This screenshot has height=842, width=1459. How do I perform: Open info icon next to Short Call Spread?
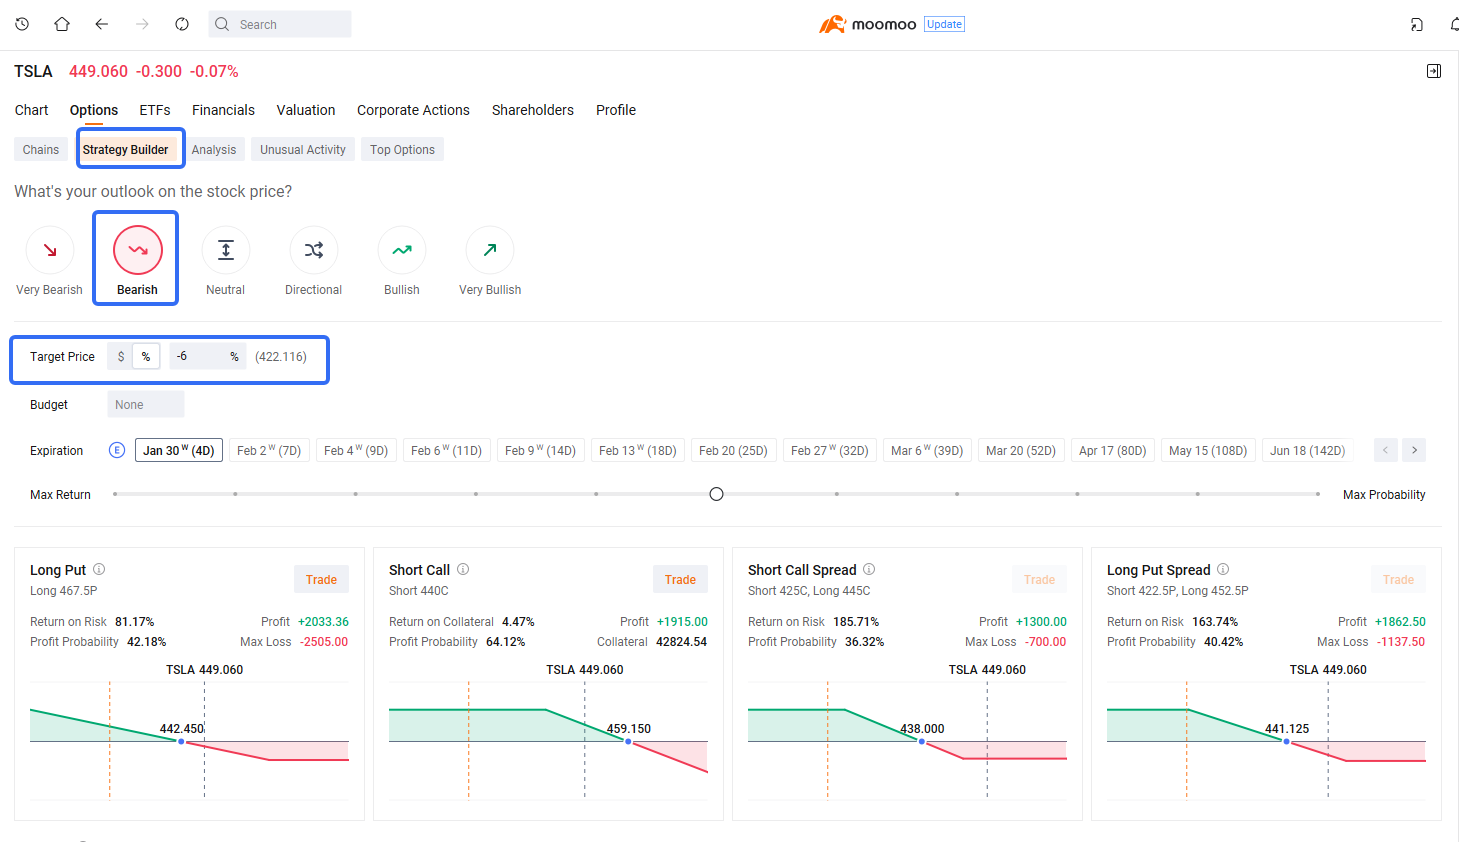pos(869,569)
